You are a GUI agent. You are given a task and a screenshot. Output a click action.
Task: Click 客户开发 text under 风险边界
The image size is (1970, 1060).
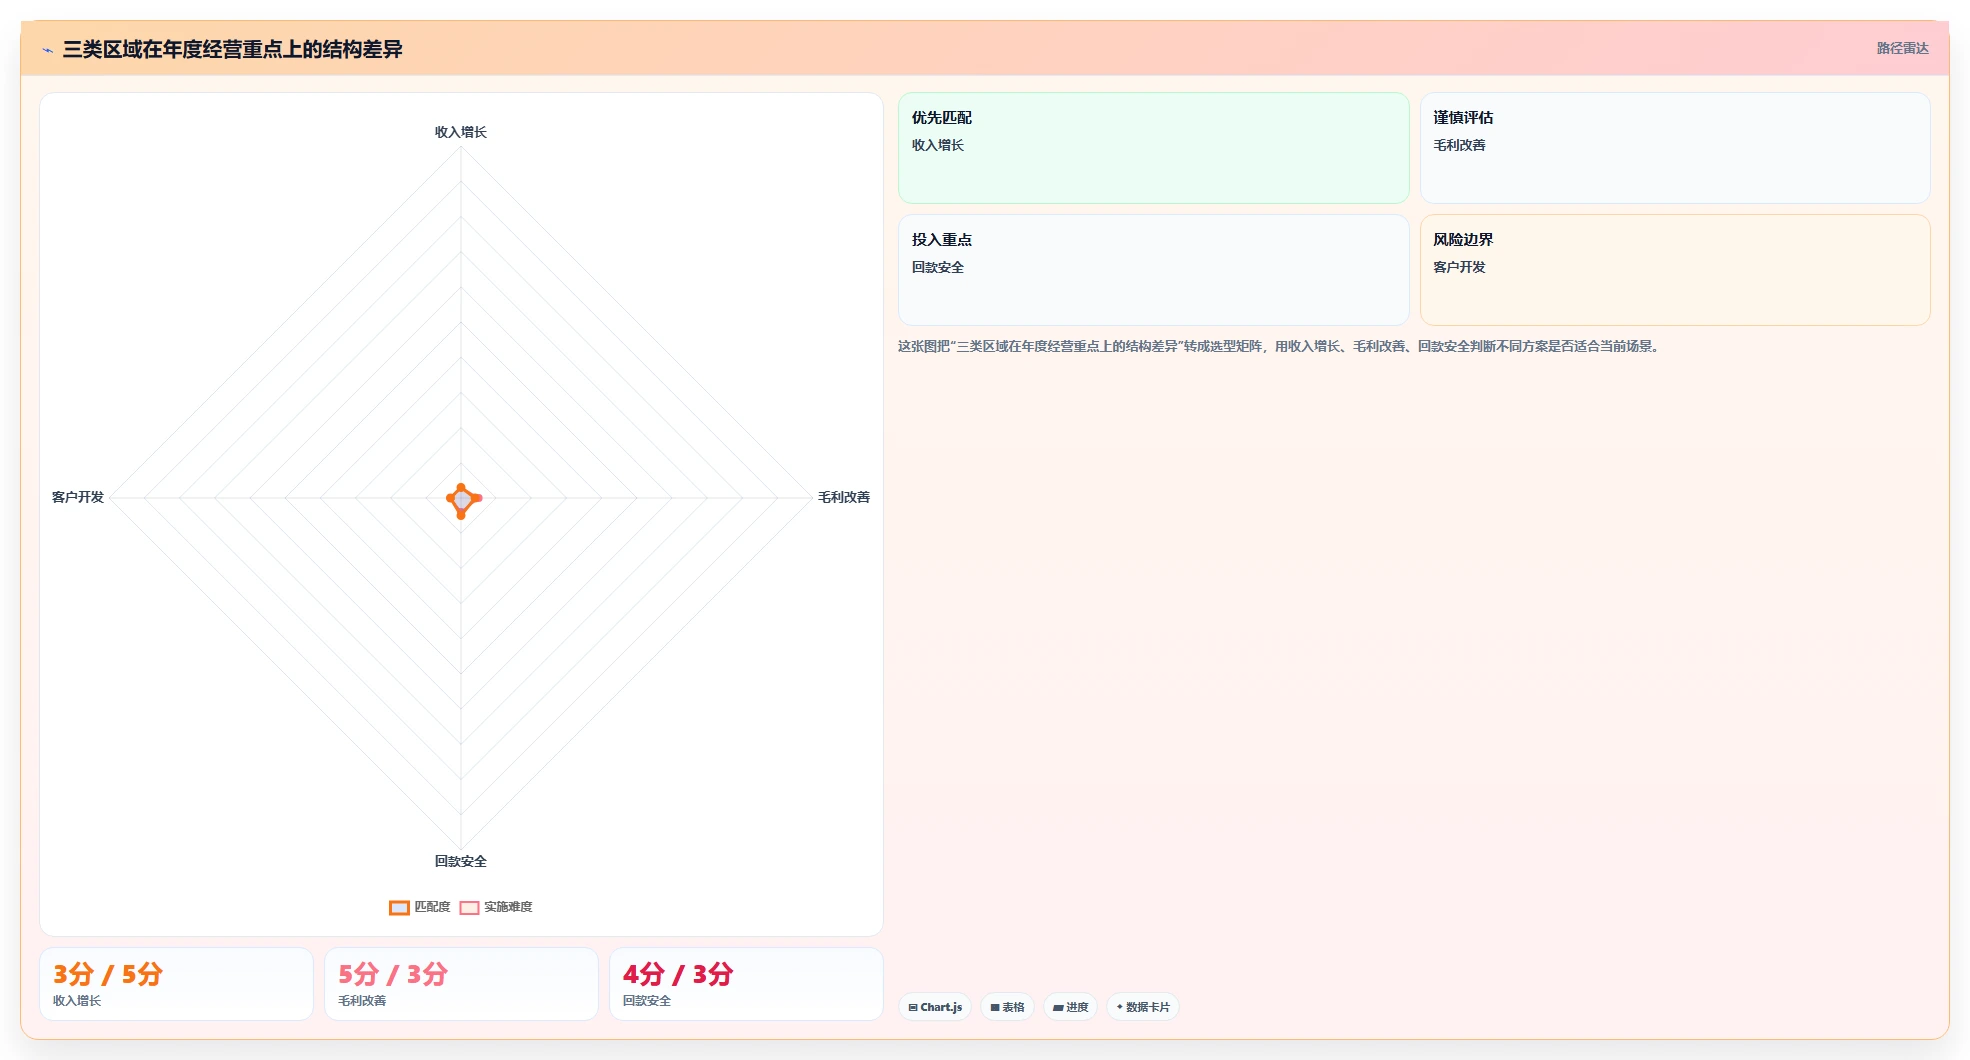pyautogui.click(x=1459, y=267)
